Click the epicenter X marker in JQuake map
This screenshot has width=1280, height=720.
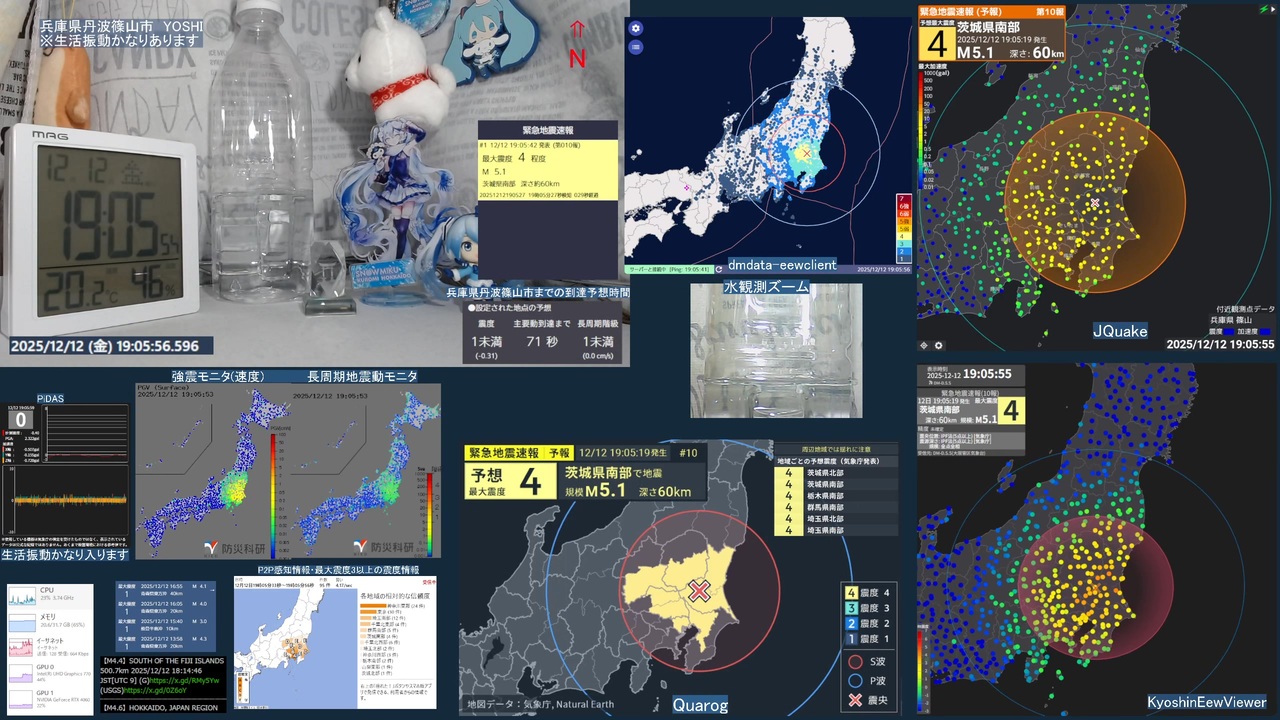point(1095,203)
